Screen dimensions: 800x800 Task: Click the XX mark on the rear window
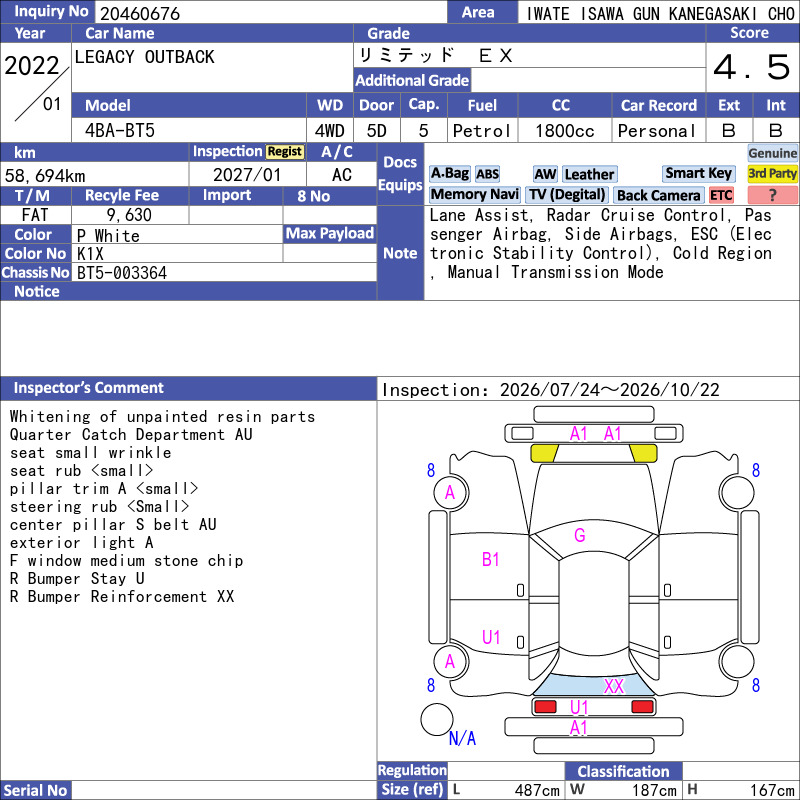[614, 686]
